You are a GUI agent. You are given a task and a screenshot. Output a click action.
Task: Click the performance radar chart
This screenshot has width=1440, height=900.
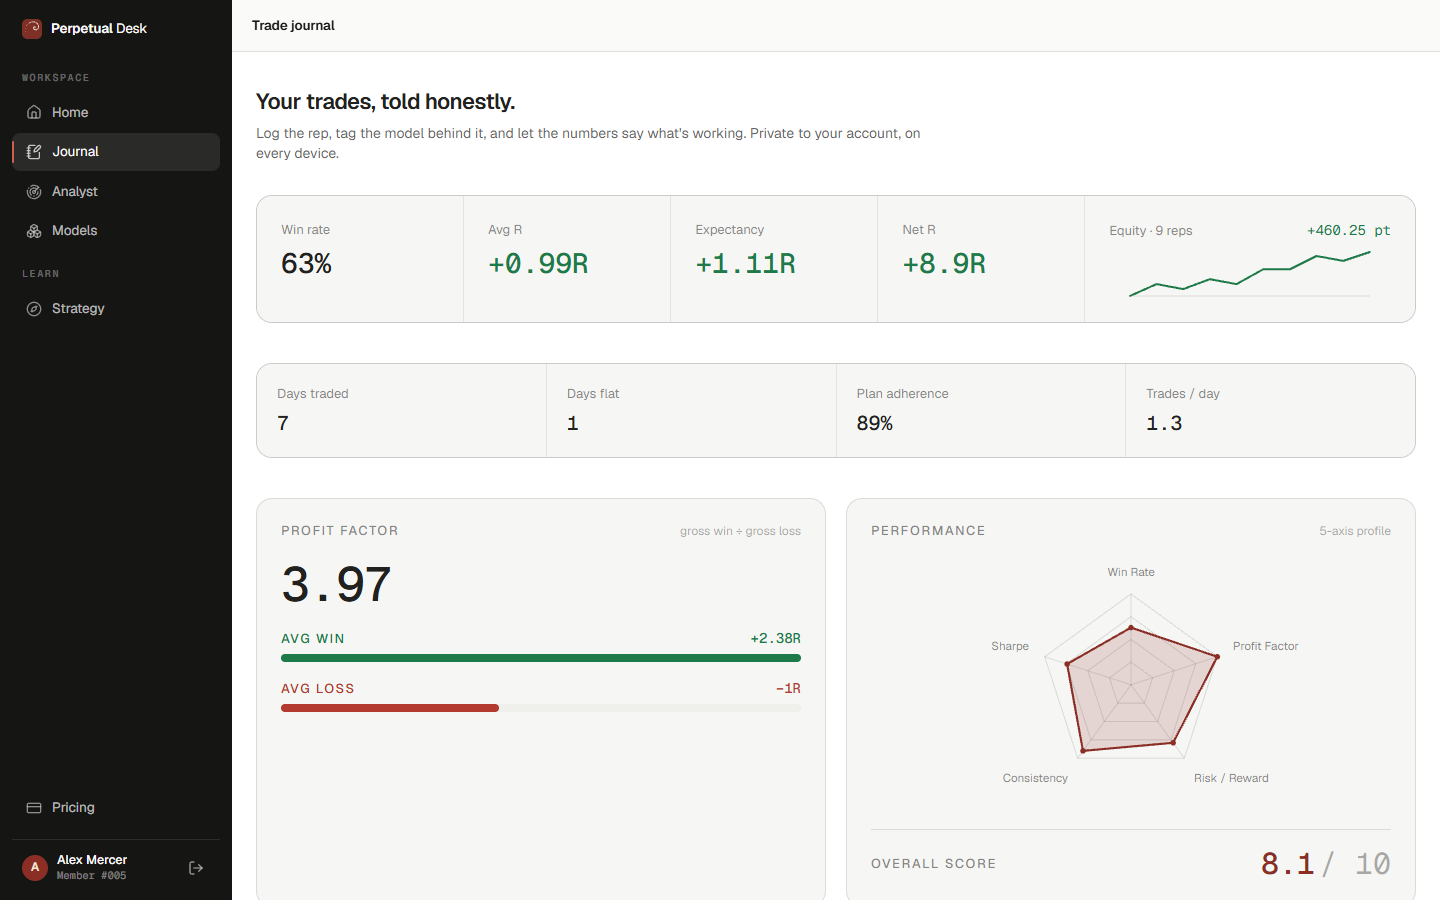click(x=1131, y=677)
